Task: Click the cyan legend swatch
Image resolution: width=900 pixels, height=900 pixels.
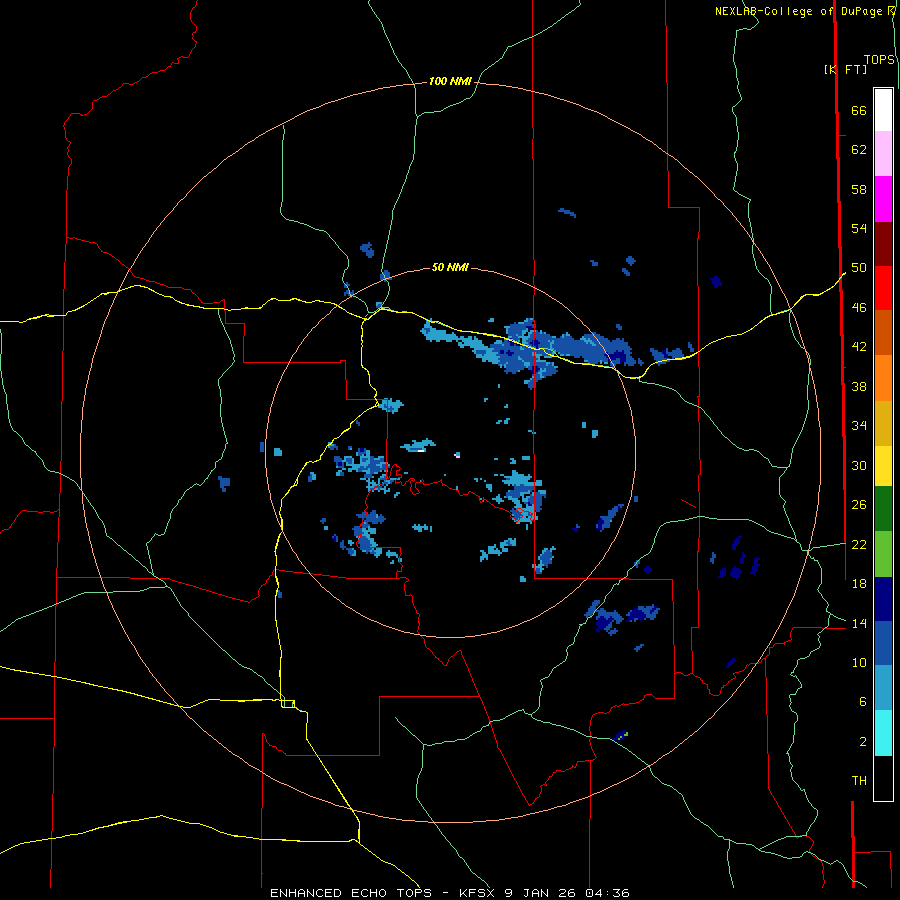Action: coord(883,733)
